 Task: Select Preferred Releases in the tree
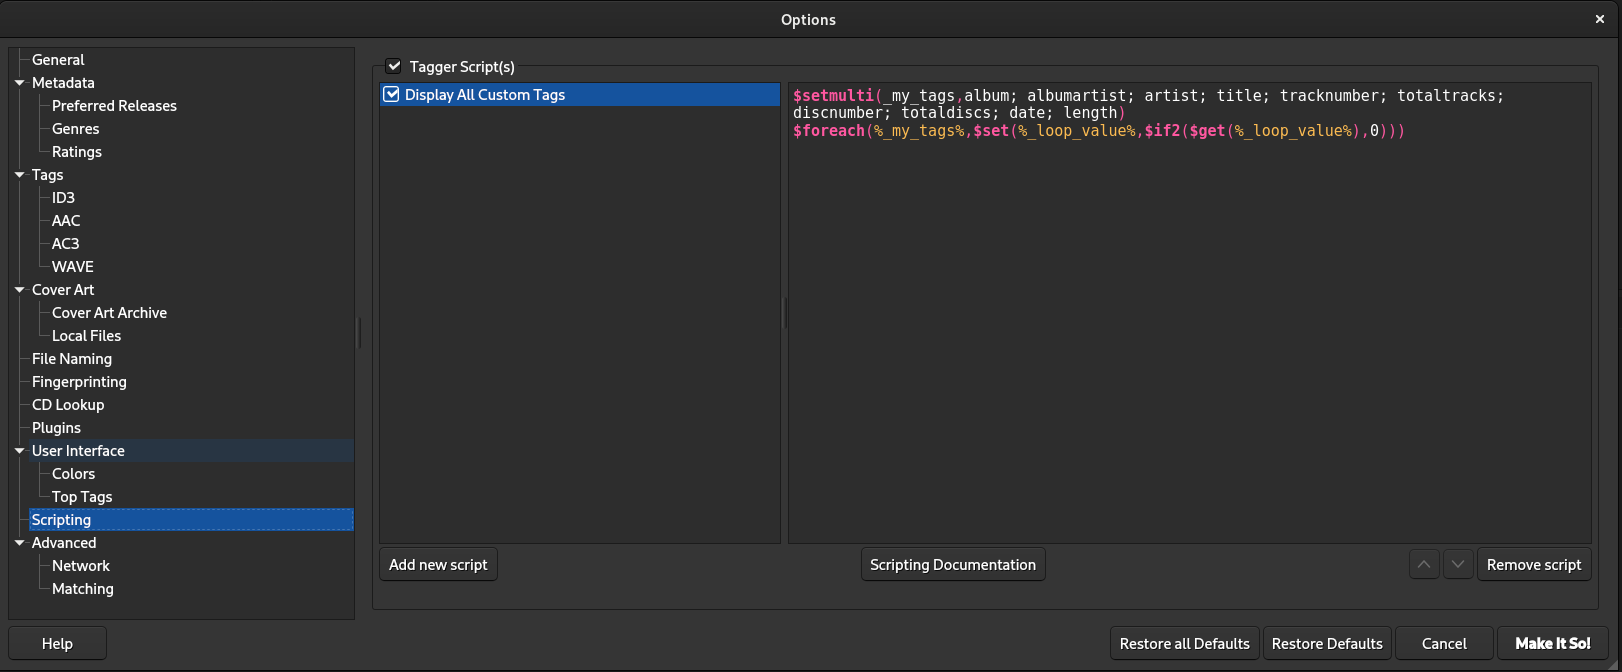pos(114,106)
